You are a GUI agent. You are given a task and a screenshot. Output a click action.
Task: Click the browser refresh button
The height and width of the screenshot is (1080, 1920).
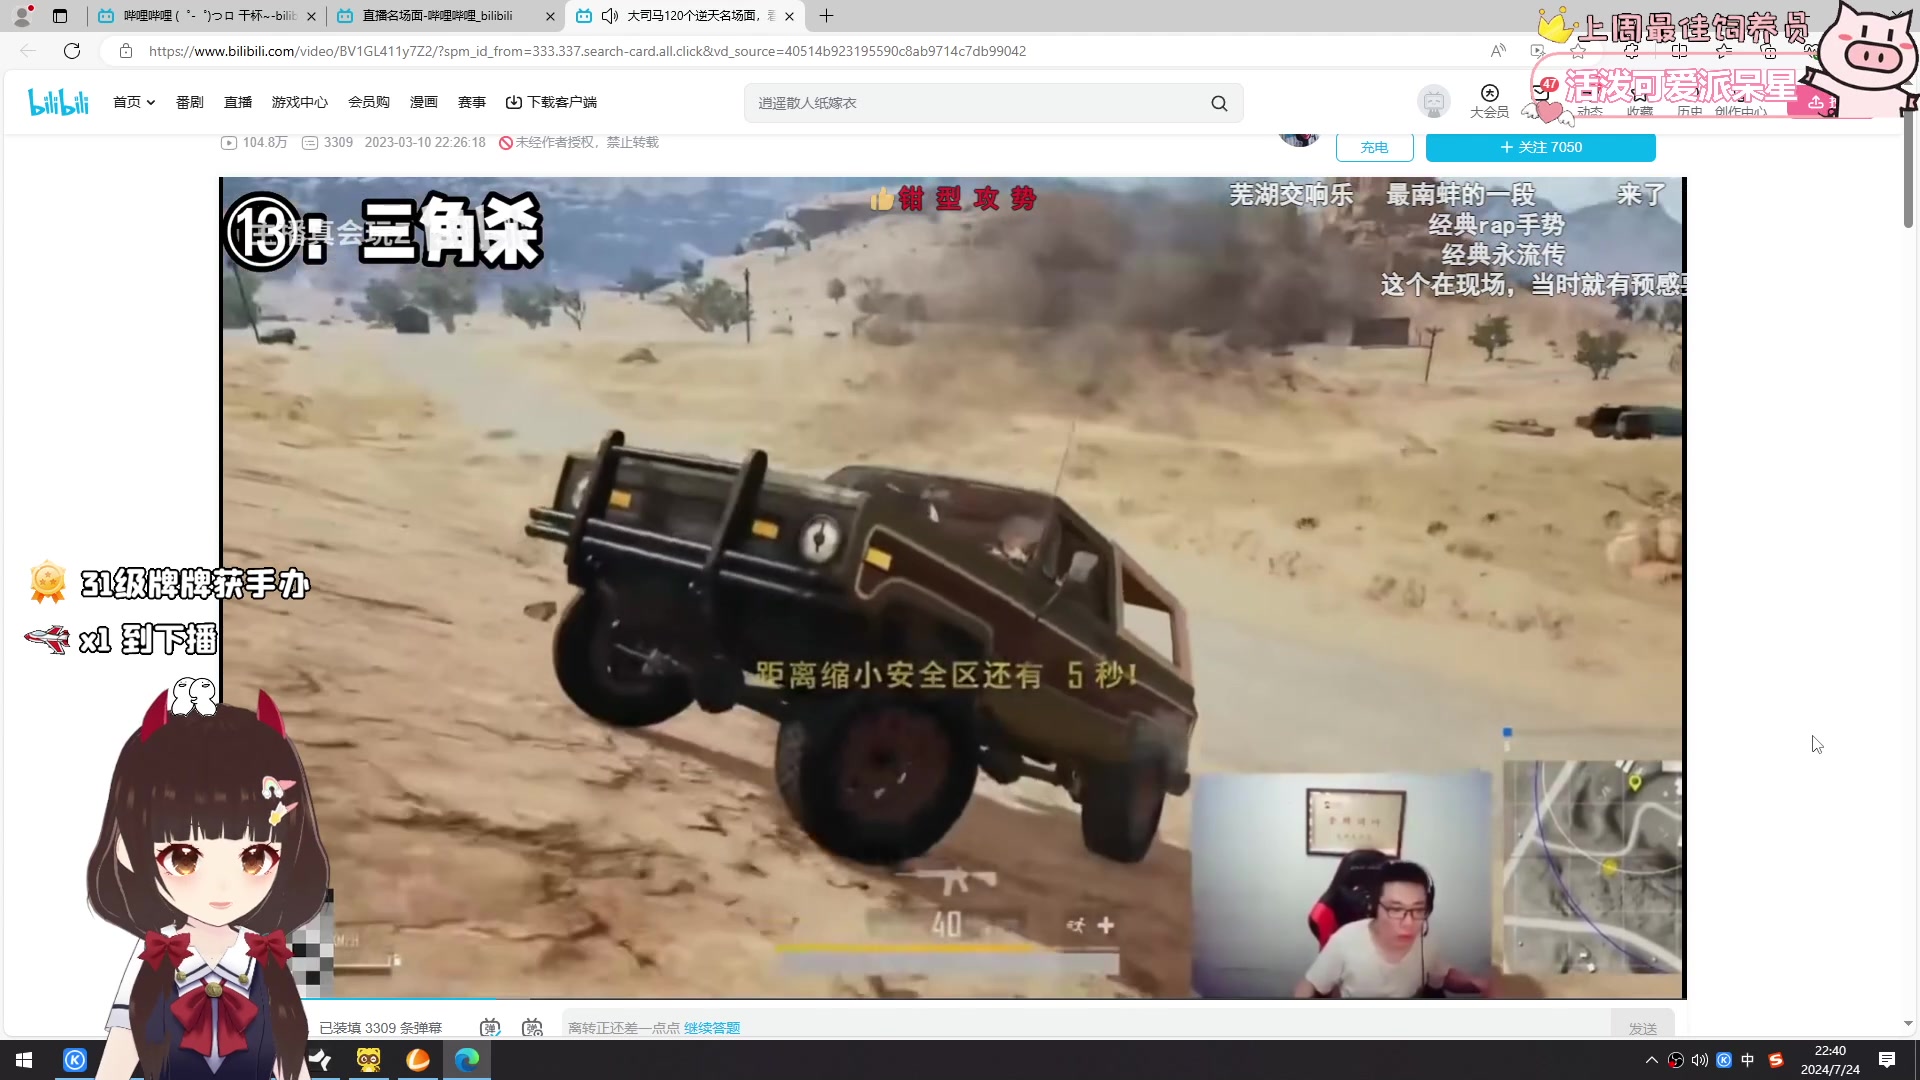(72, 51)
